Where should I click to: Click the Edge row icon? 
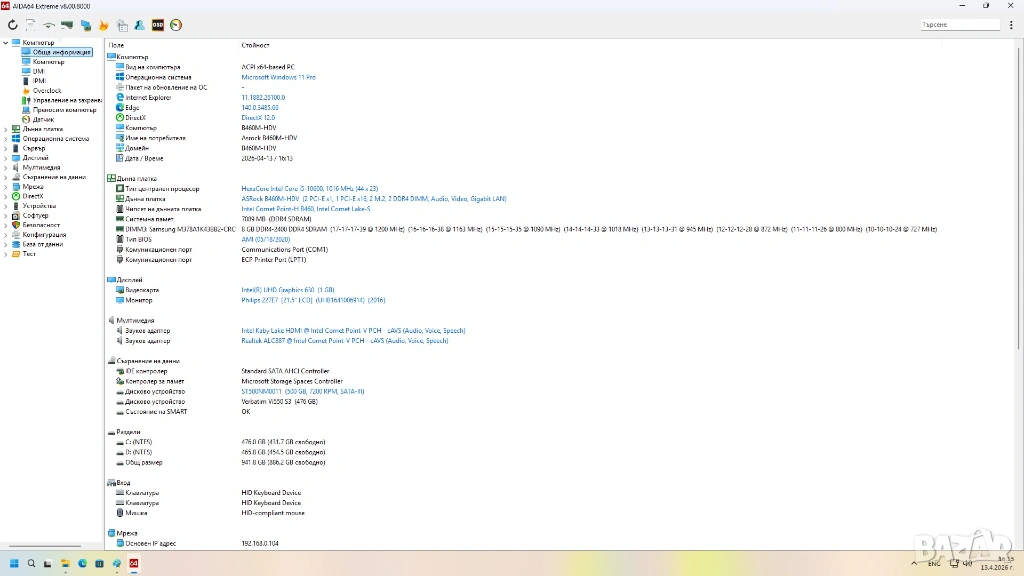(x=120, y=107)
